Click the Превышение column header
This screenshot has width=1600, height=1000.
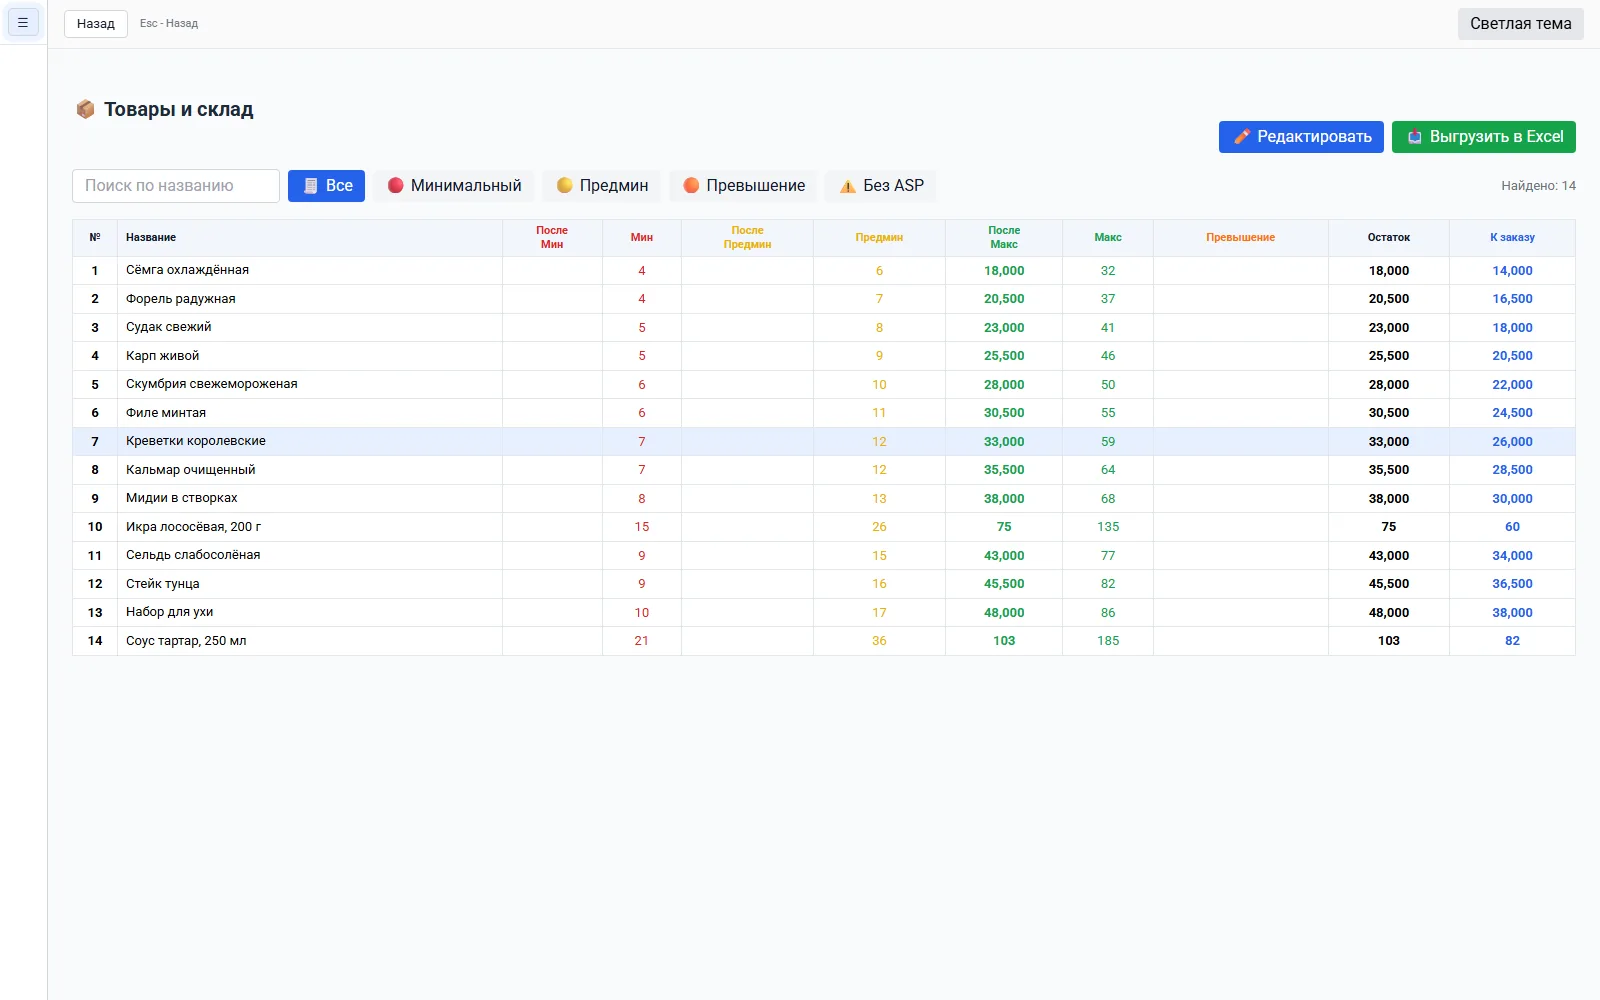1240,238
